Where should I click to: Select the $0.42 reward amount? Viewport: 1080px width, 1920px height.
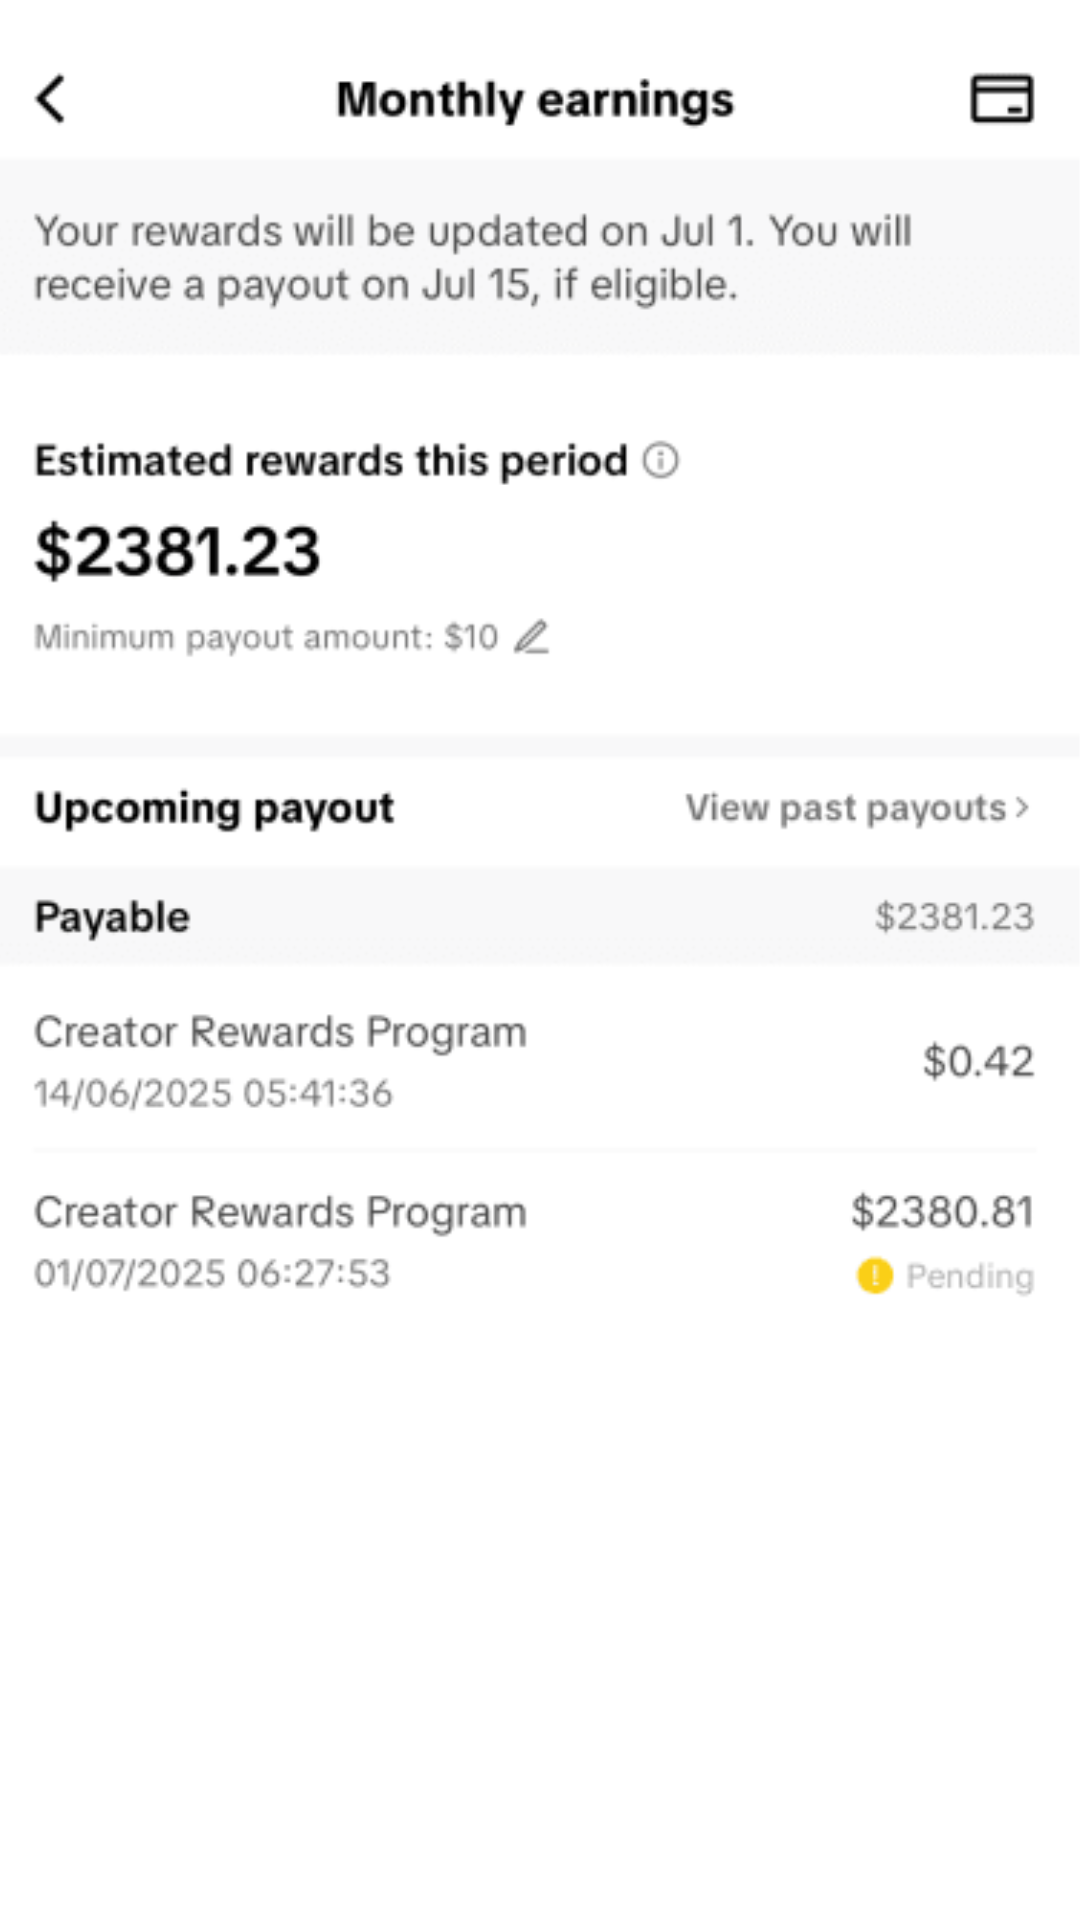(977, 1061)
